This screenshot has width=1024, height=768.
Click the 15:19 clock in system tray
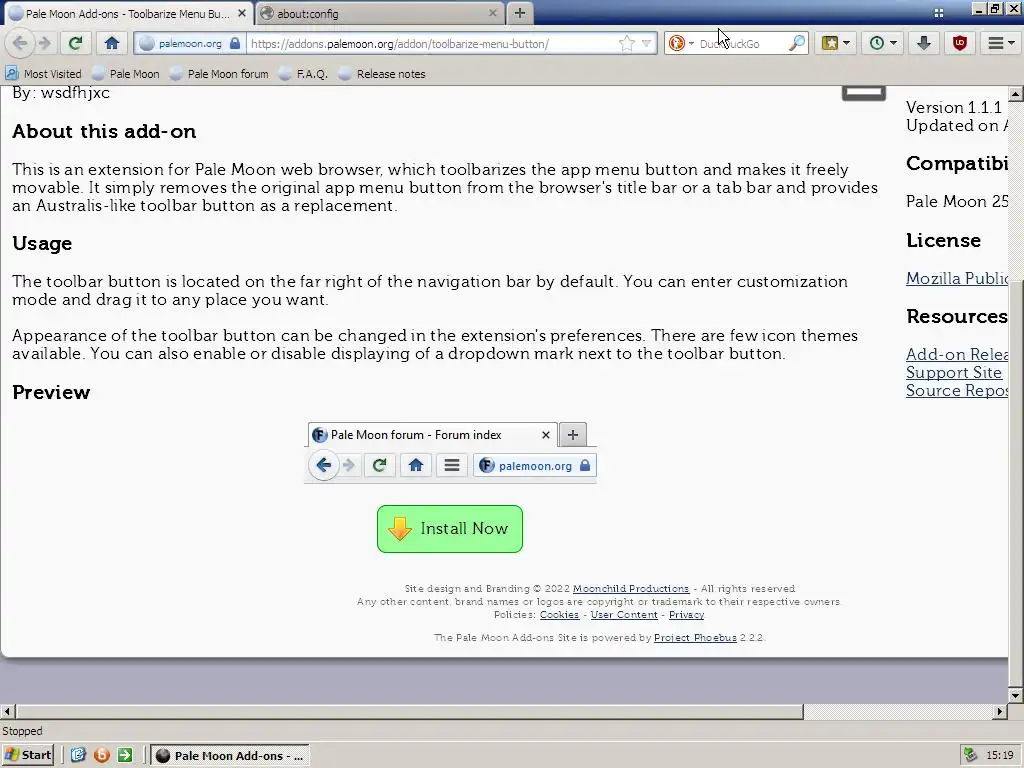click(999, 756)
